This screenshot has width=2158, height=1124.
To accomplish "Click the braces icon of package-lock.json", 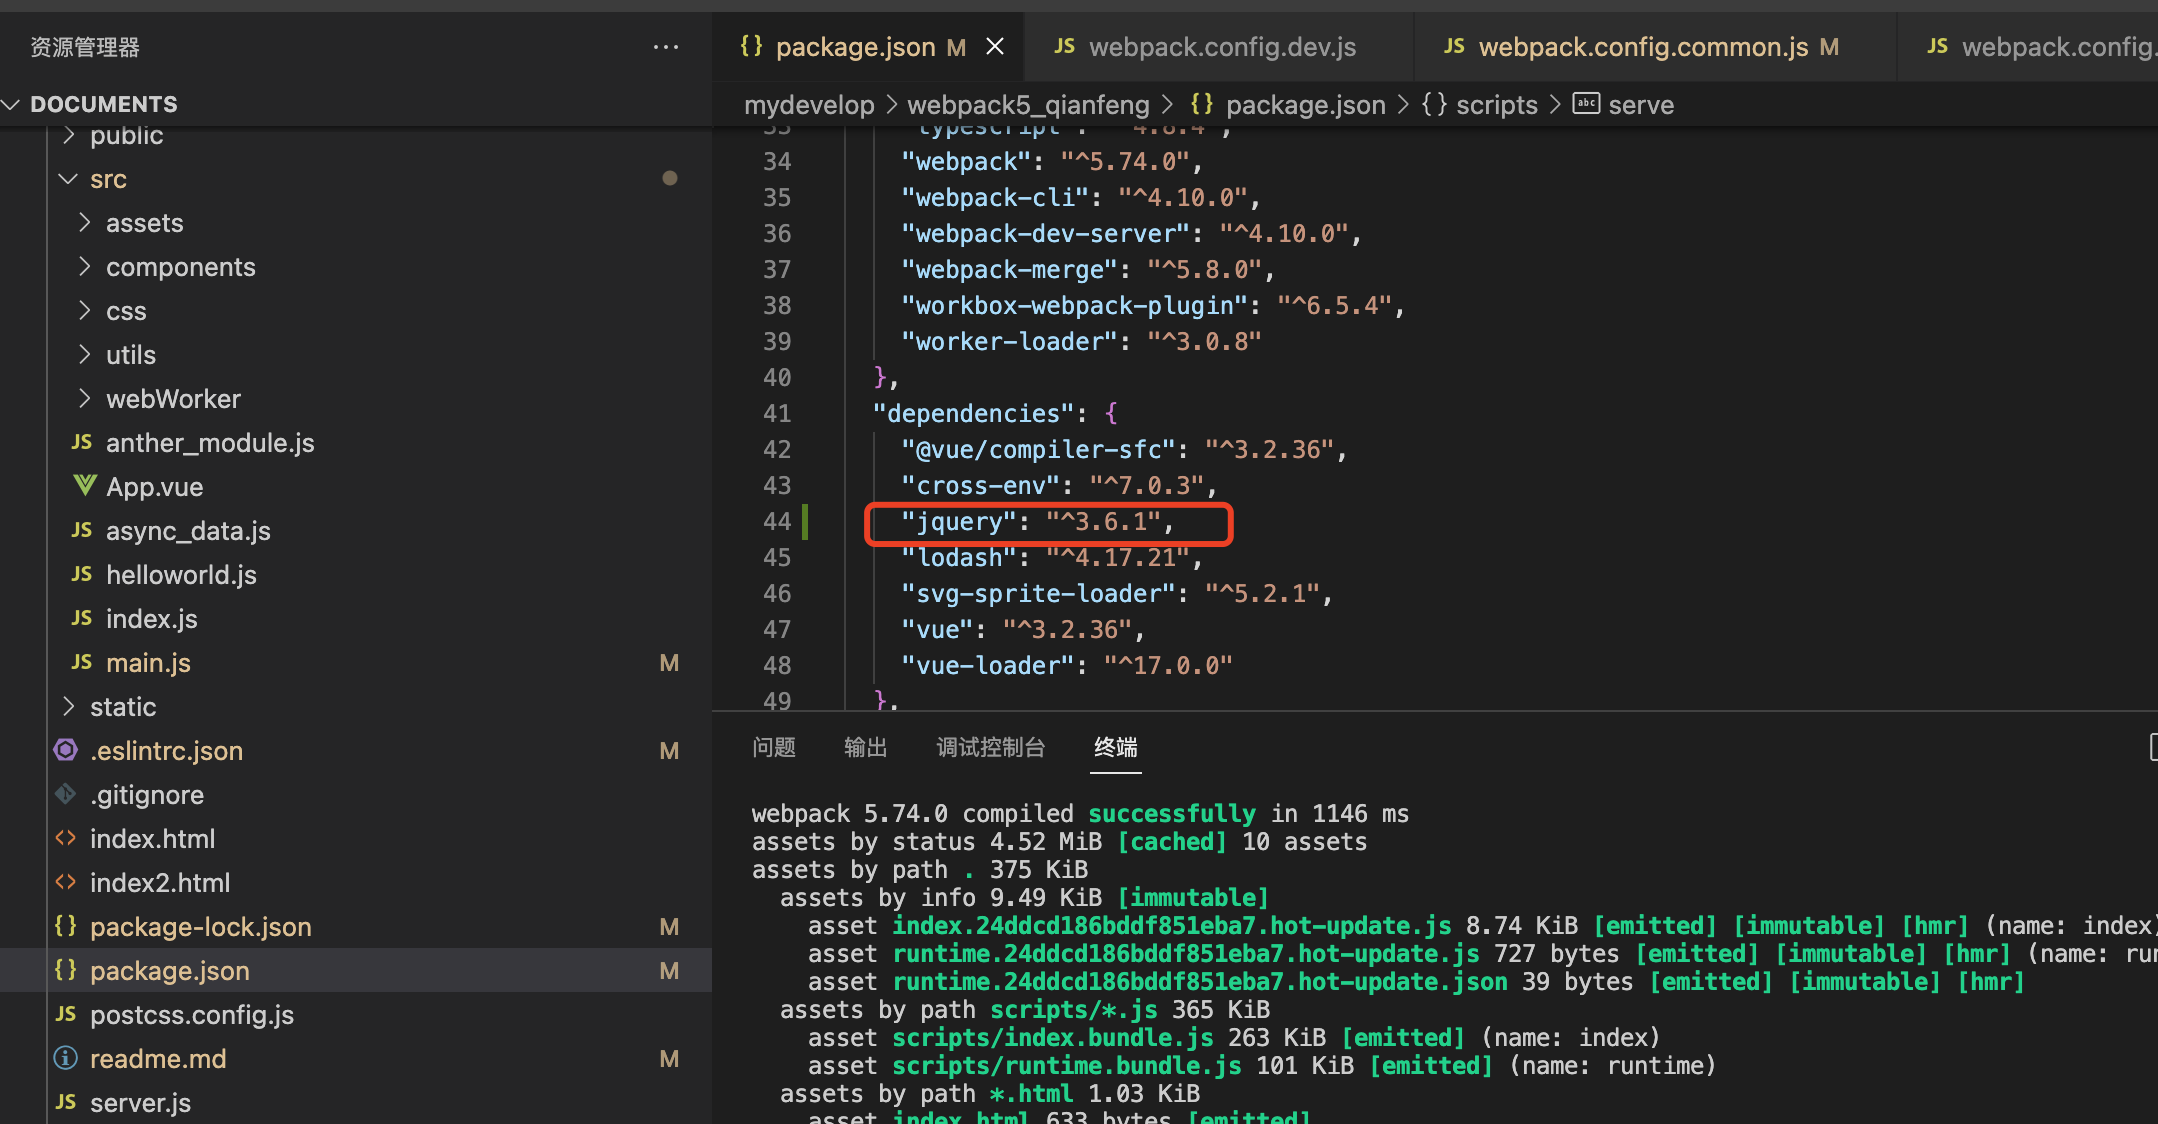I will [66, 926].
